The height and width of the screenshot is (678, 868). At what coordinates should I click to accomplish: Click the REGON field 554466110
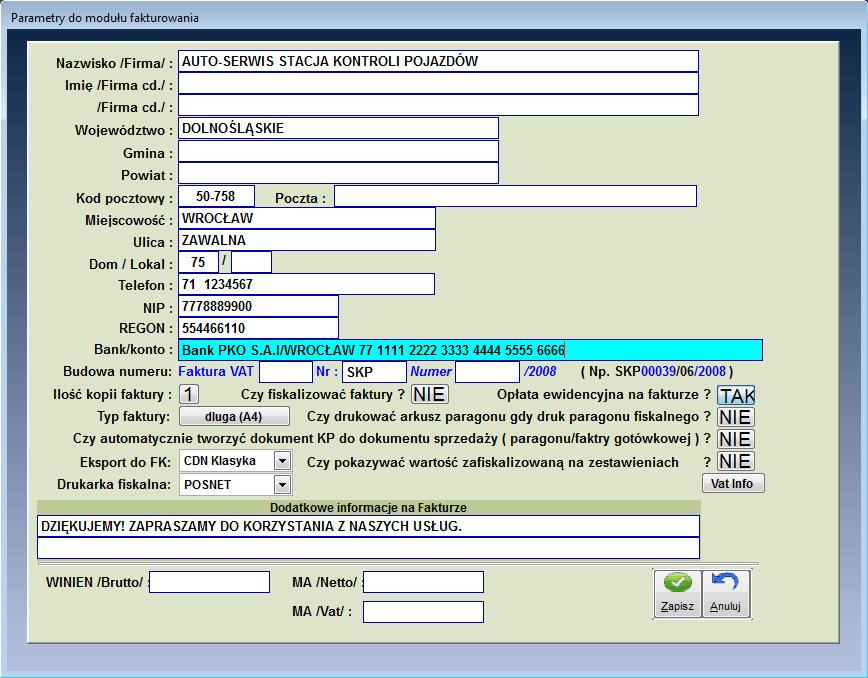258,328
